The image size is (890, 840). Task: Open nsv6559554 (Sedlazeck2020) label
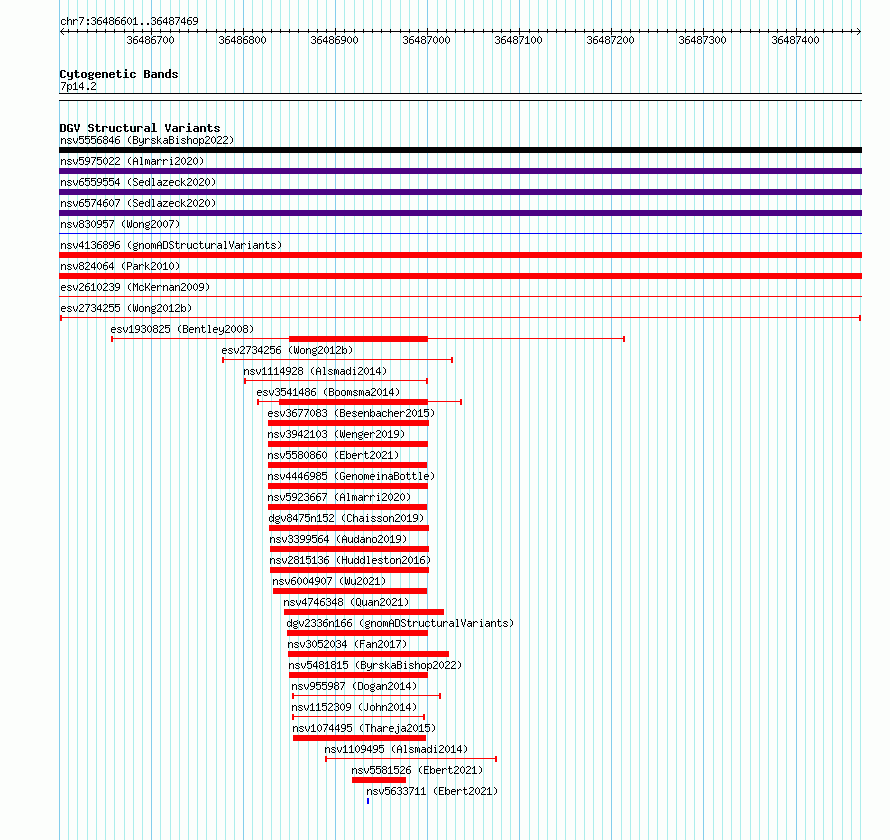coord(138,182)
